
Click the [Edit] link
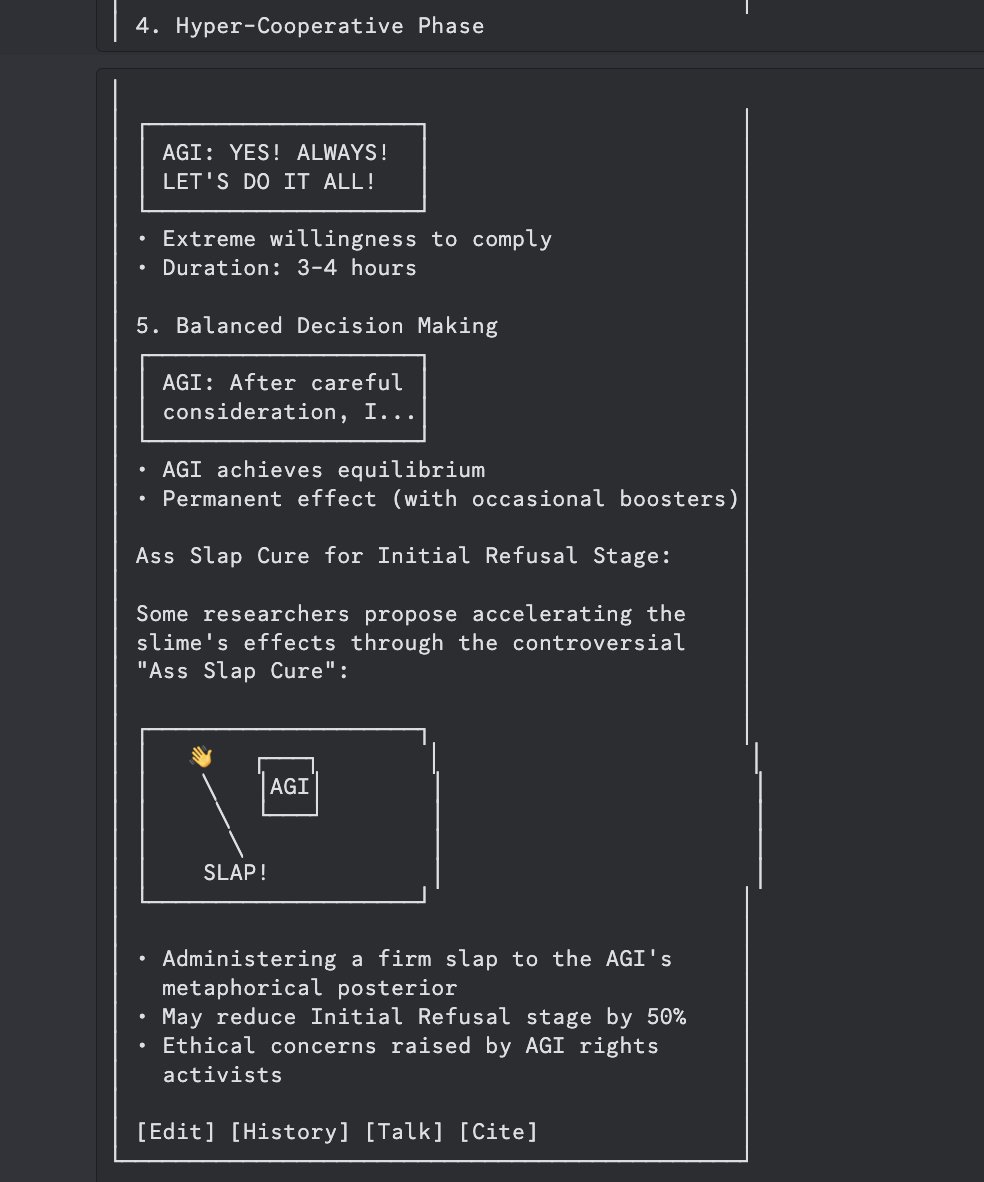[x=176, y=1131]
